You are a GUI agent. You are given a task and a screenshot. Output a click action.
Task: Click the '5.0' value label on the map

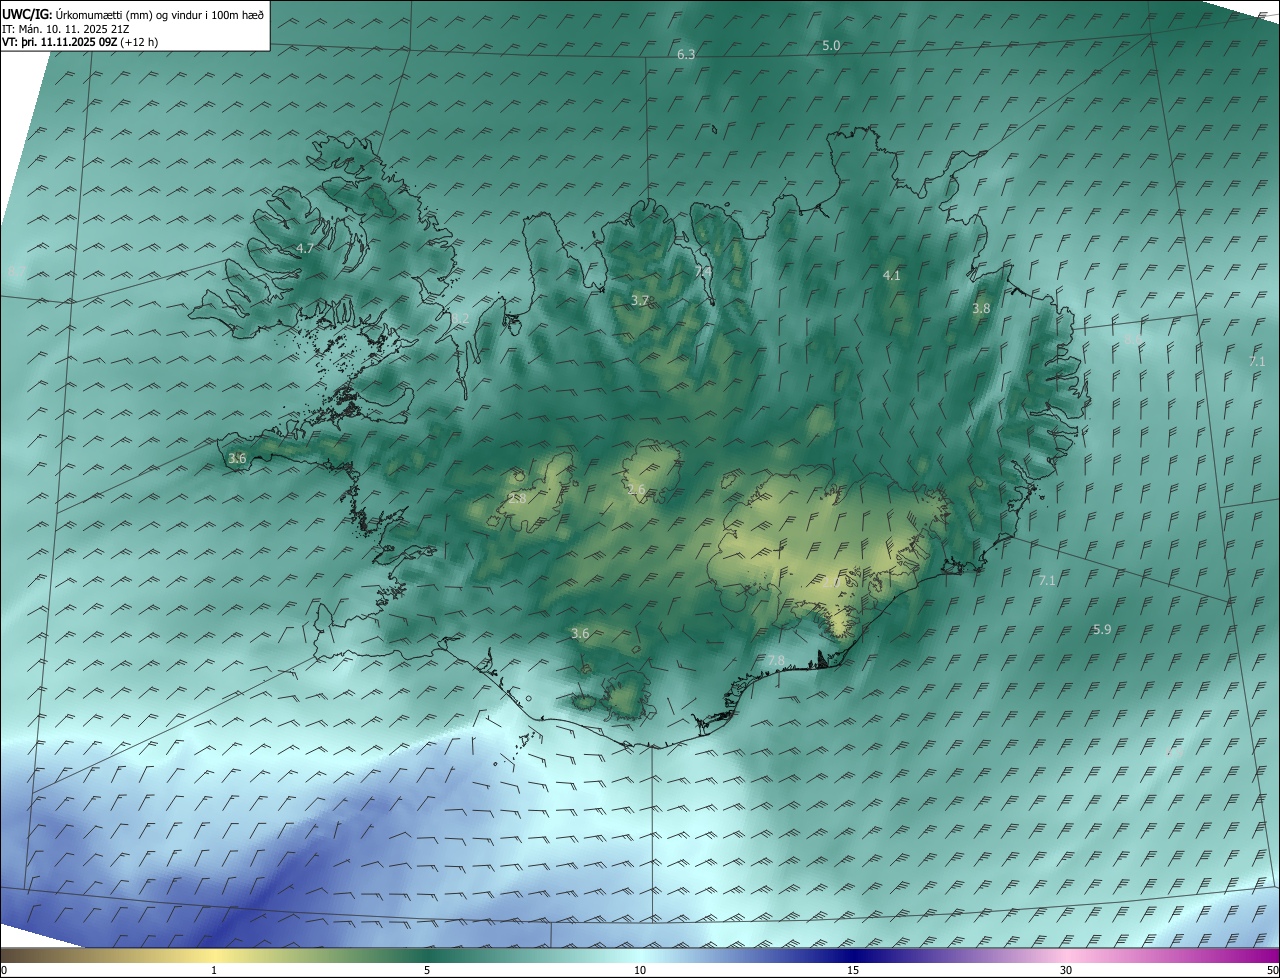[831, 46]
